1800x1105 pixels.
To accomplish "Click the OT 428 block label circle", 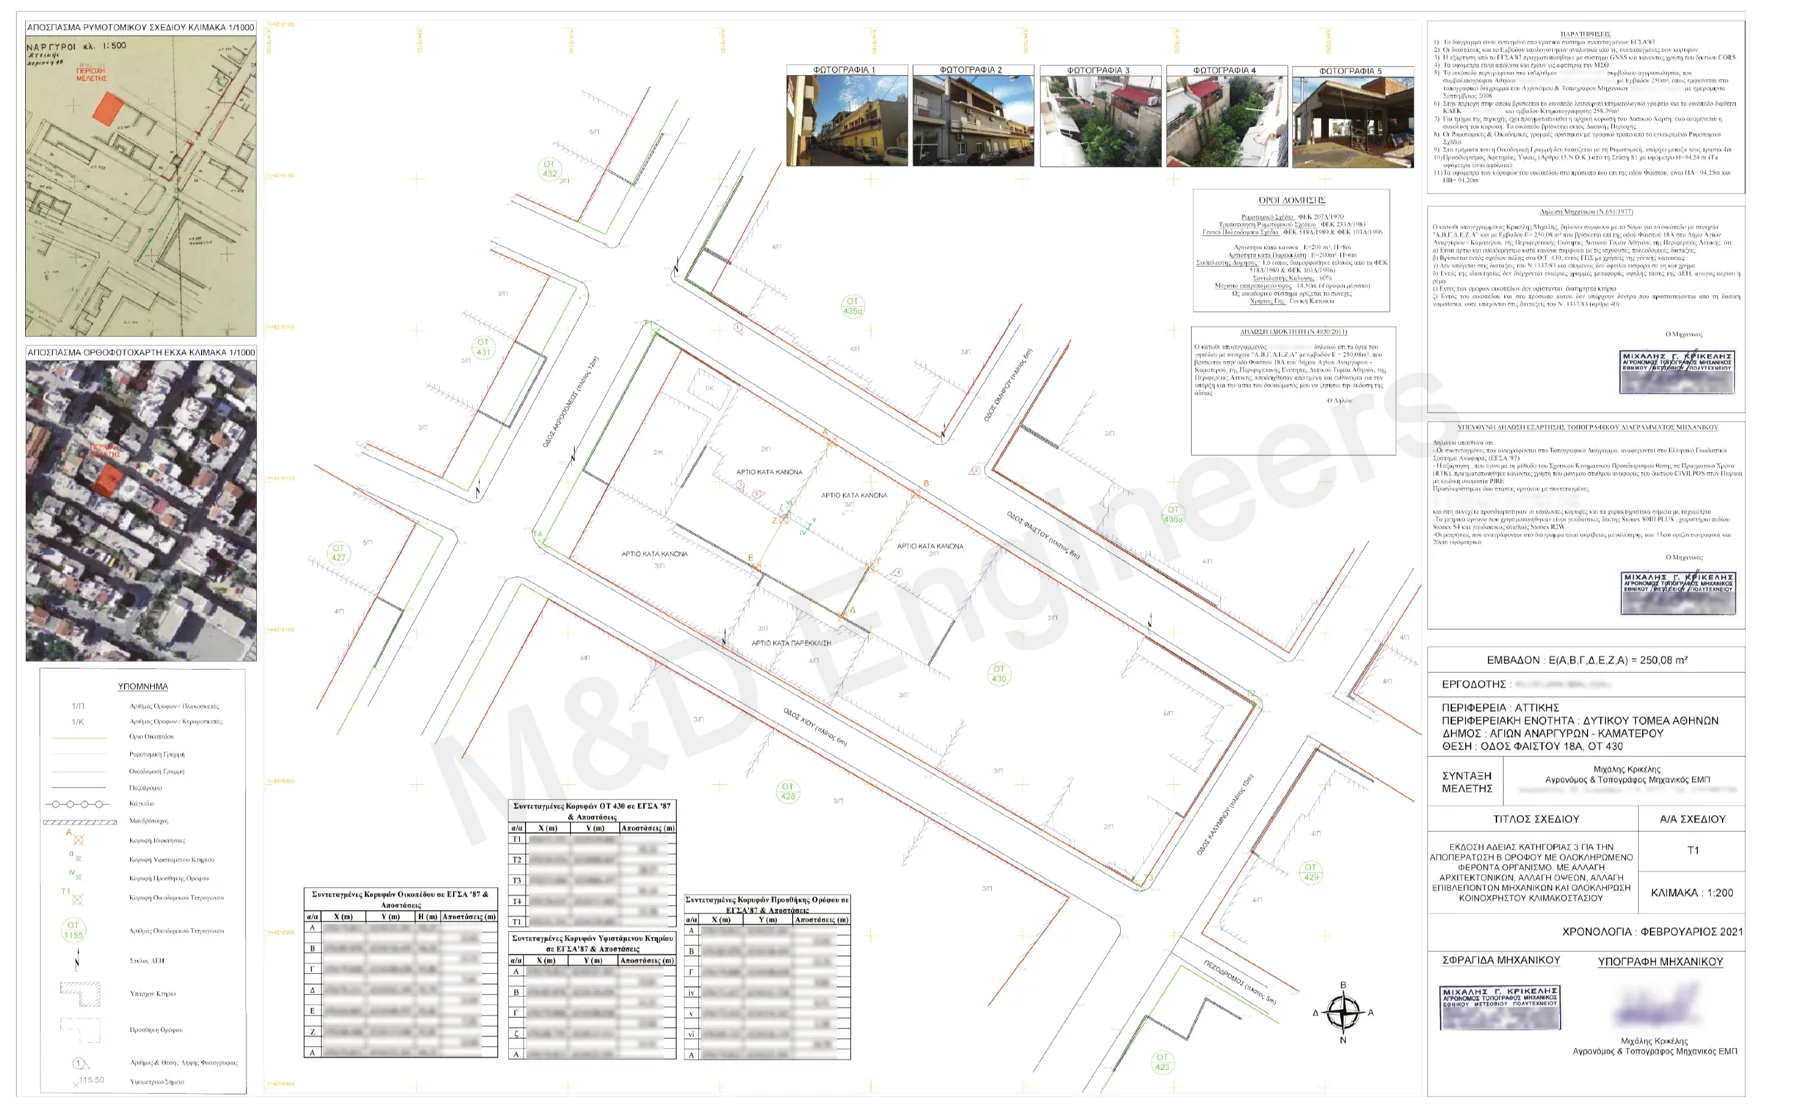I will [788, 791].
